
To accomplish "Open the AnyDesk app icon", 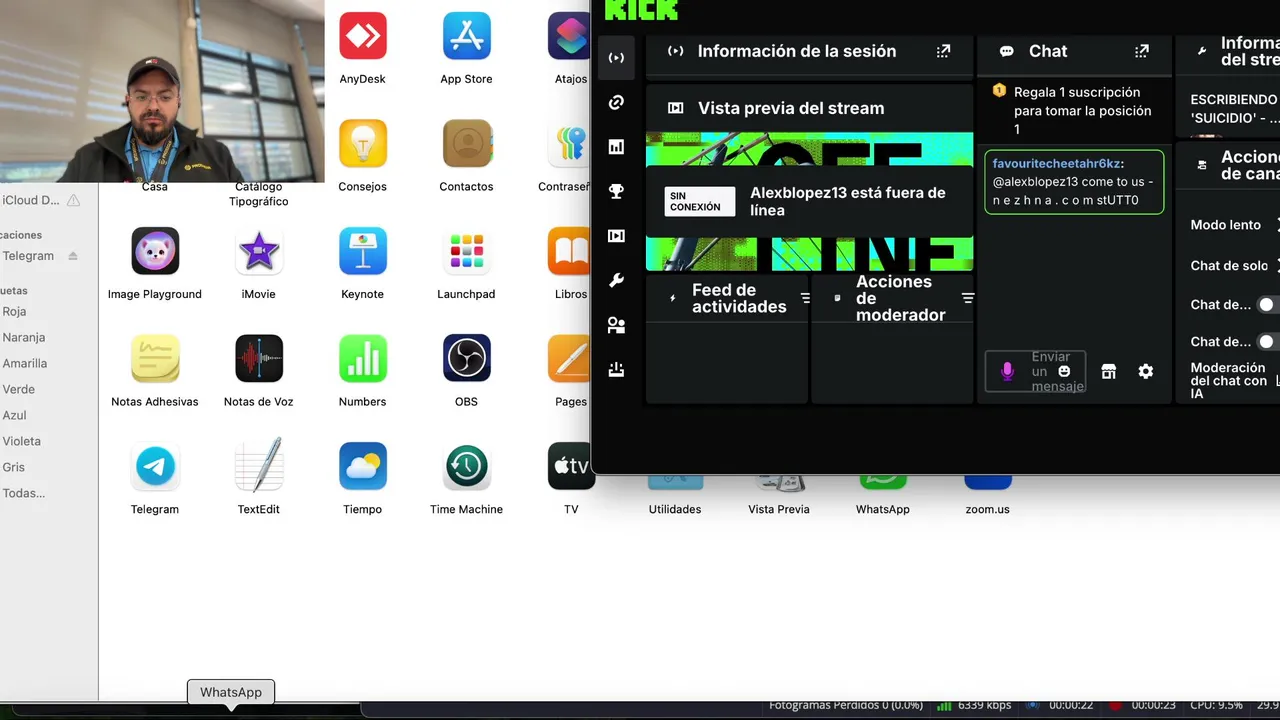I will [362, 36].
